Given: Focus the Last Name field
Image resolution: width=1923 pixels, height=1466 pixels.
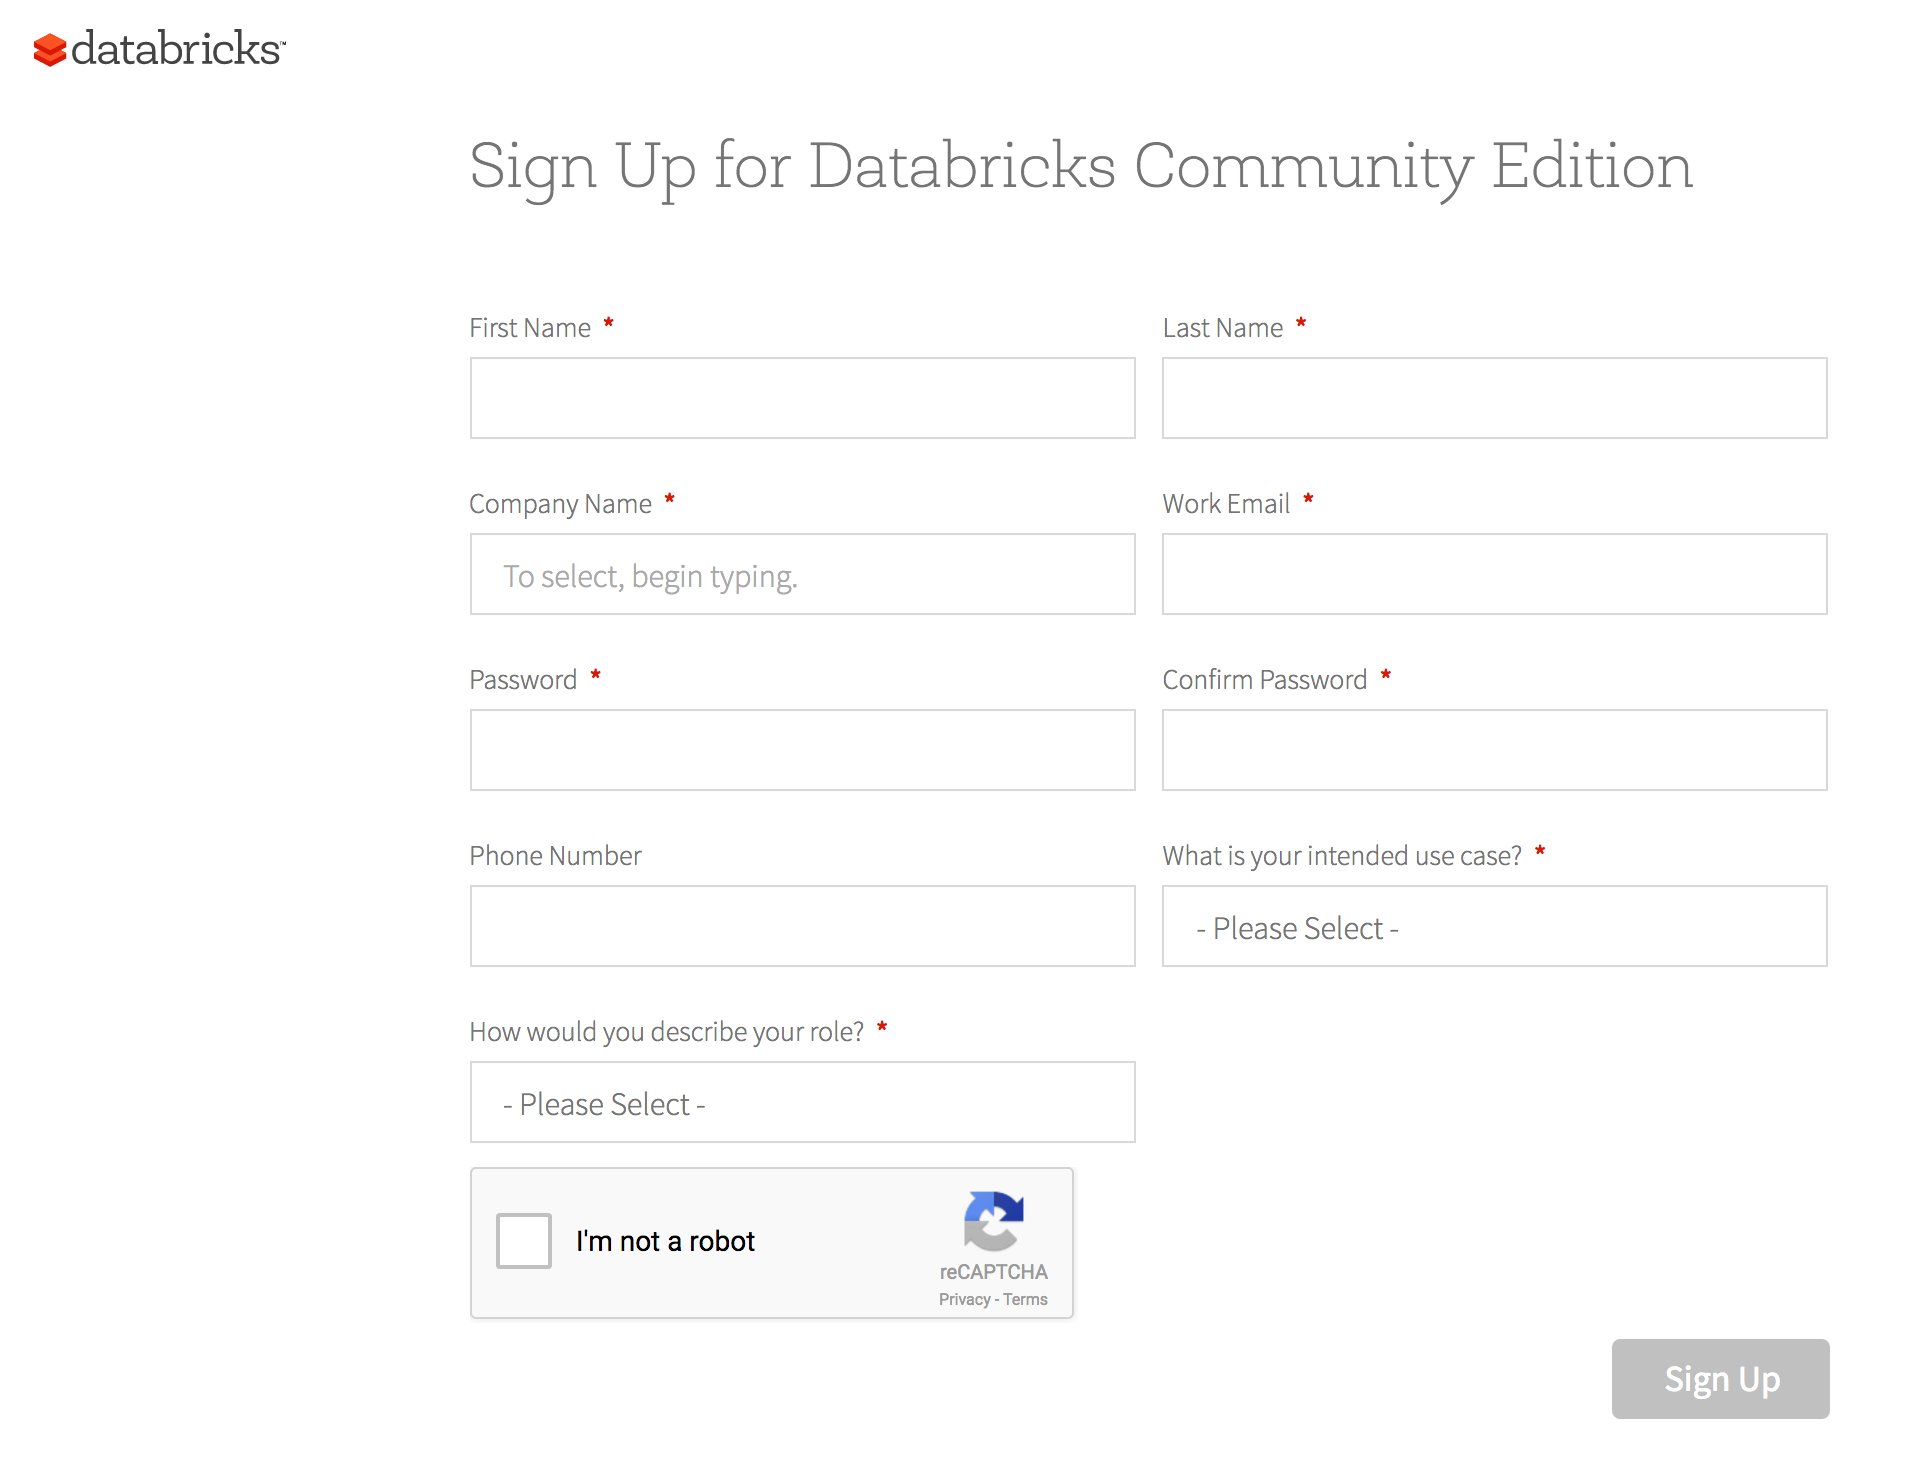Looking at the screenshot, I should point(1495,398).
